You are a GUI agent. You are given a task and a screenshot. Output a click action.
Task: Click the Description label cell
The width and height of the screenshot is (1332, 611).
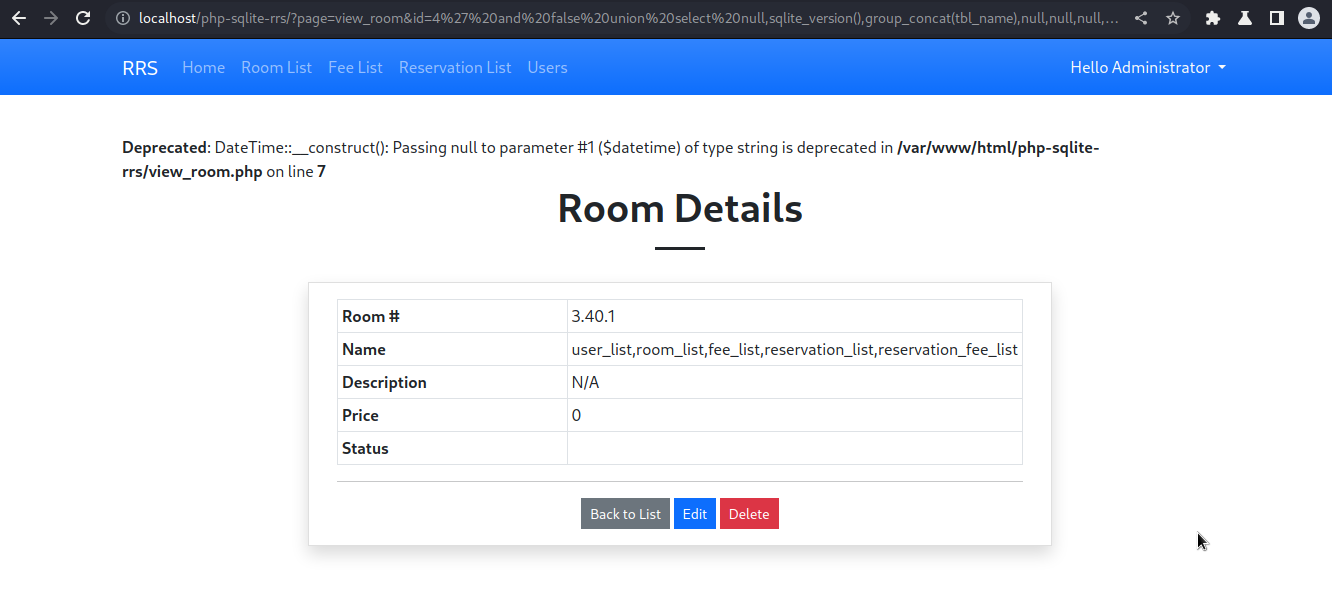(452, 382)
